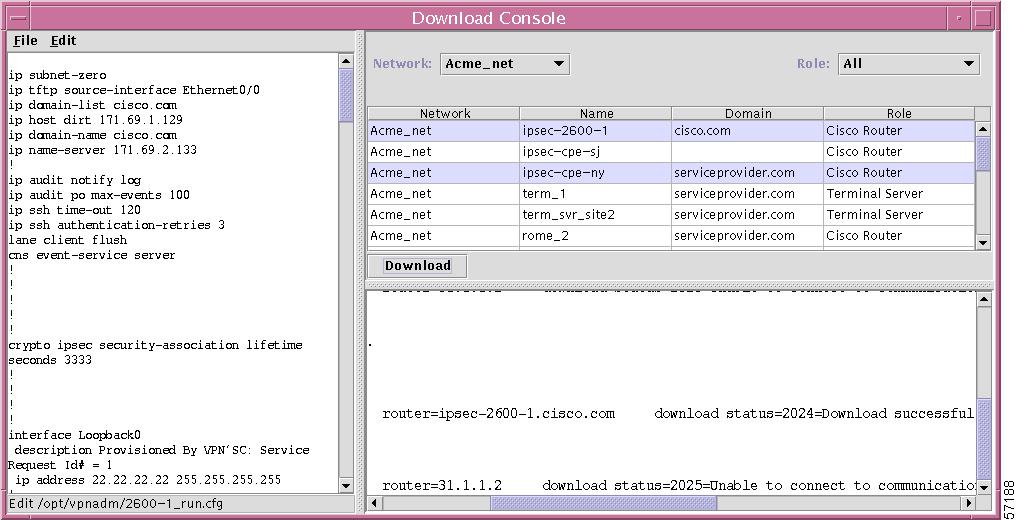Select the term_svr_site2 table row
1018x520 pixels.
[671, 215]
